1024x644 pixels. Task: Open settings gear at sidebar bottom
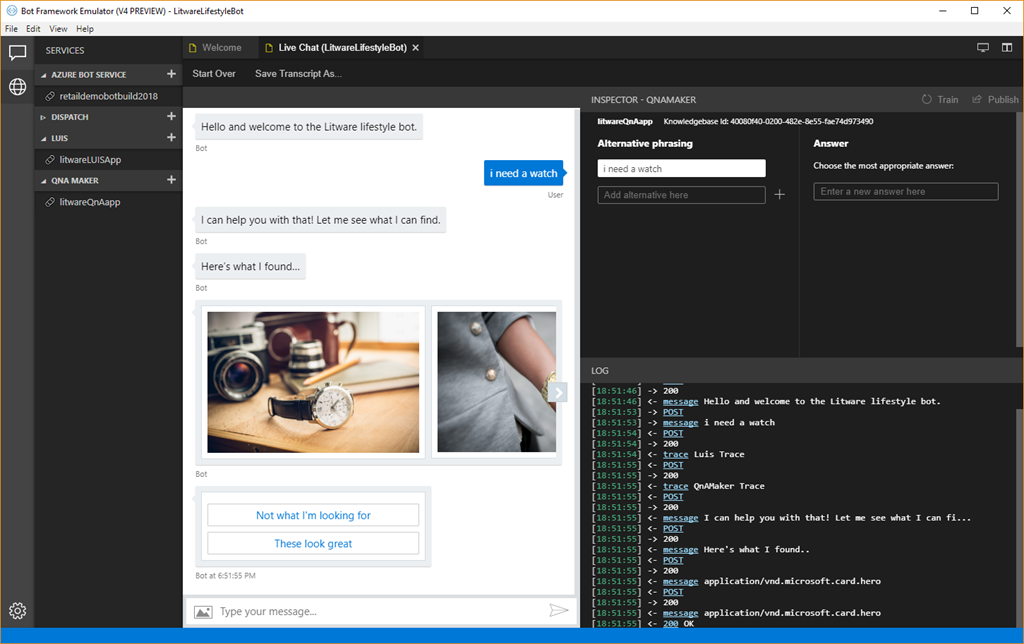pos(18,611)
